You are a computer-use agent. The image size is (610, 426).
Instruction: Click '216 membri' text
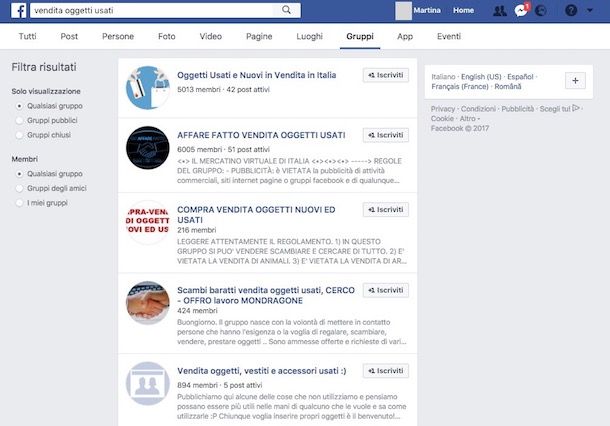pyautogui.click(x=196, y=230)
